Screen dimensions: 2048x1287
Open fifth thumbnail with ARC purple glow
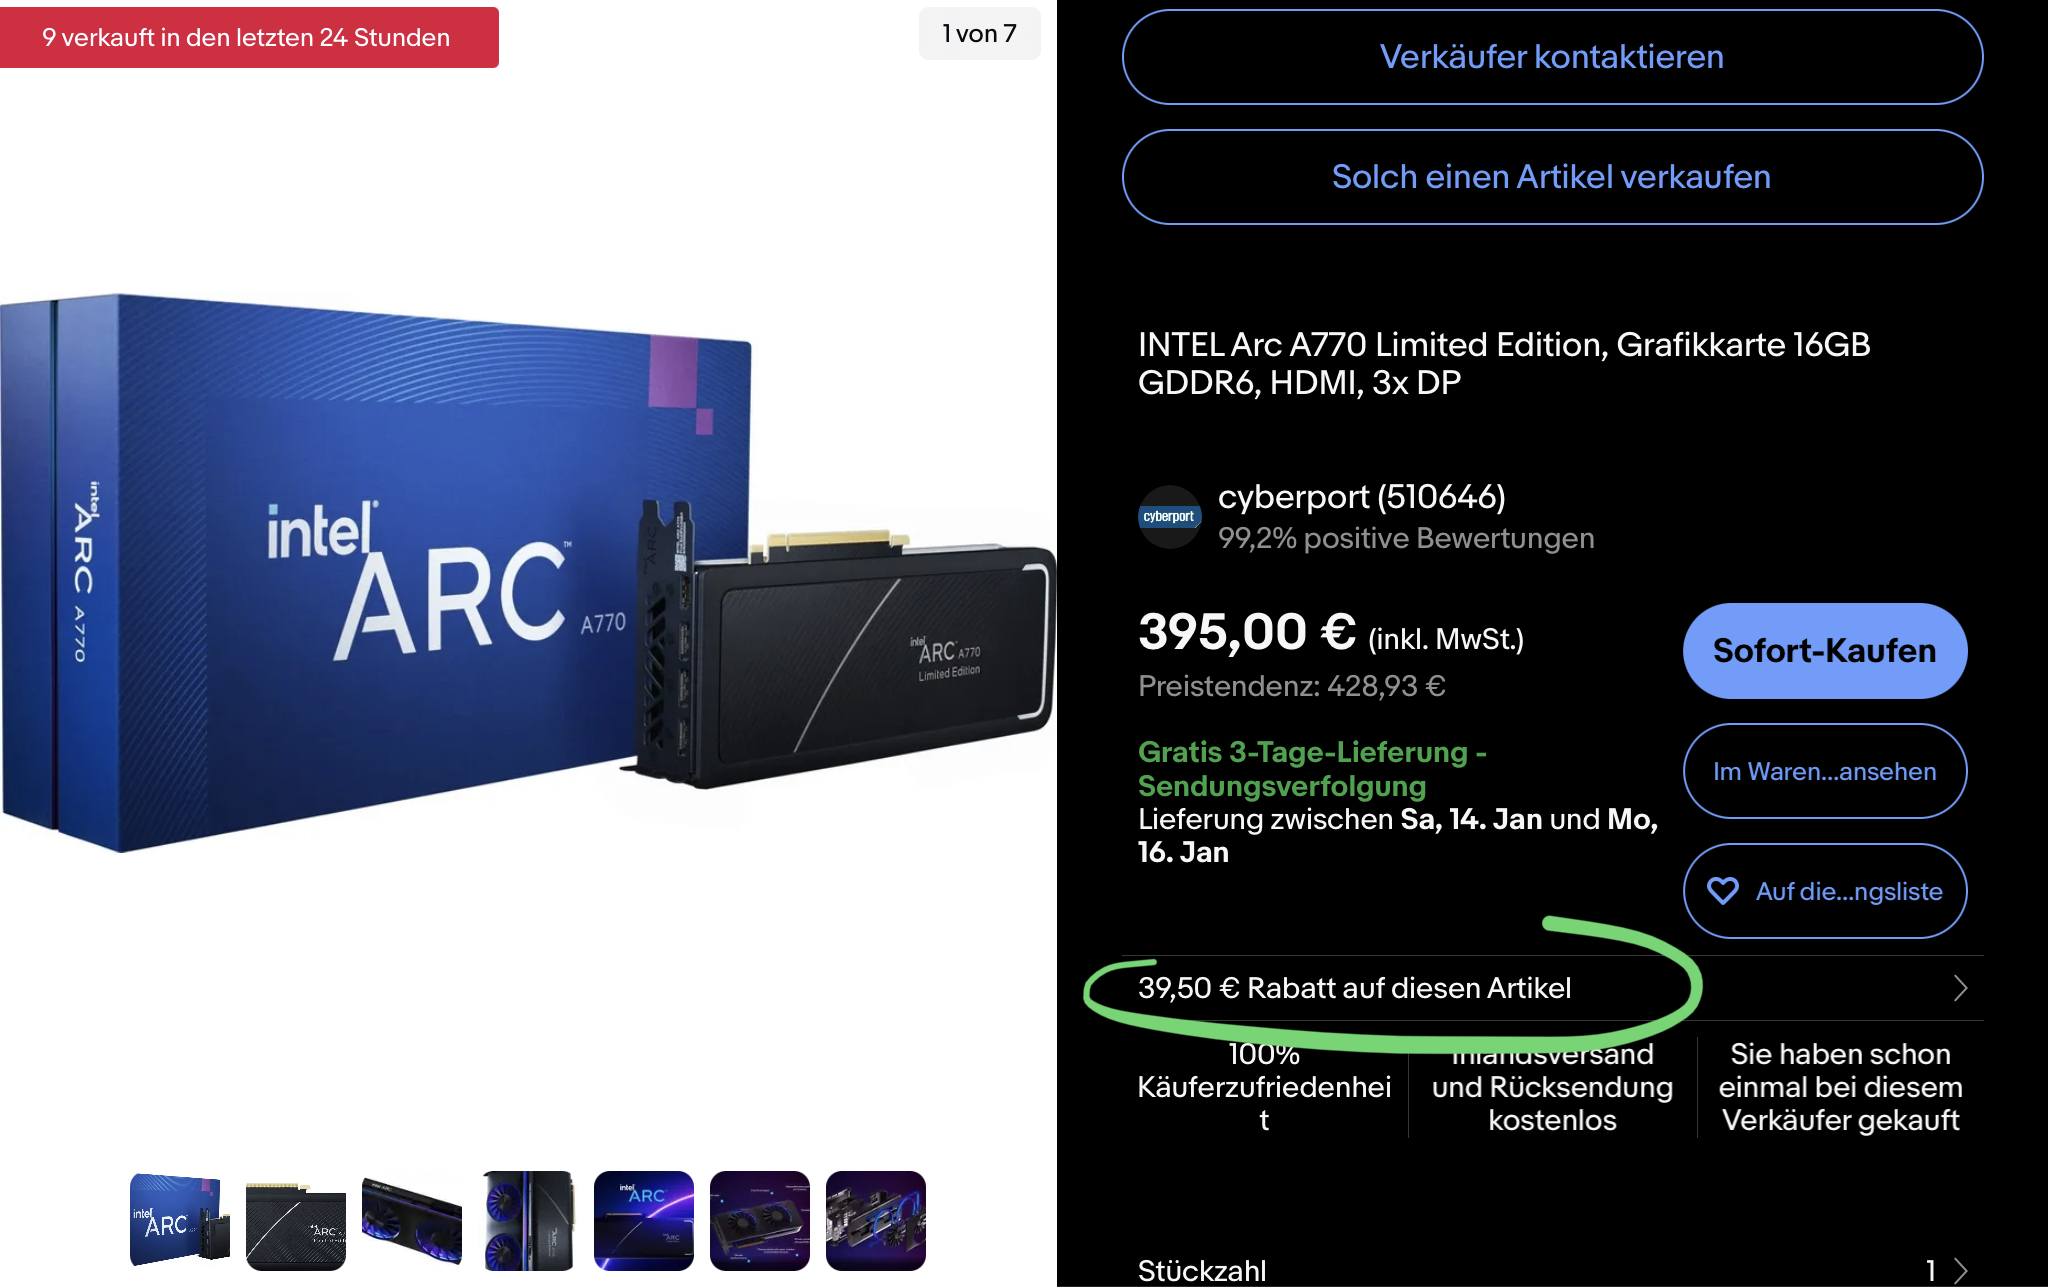(644, 1221)
